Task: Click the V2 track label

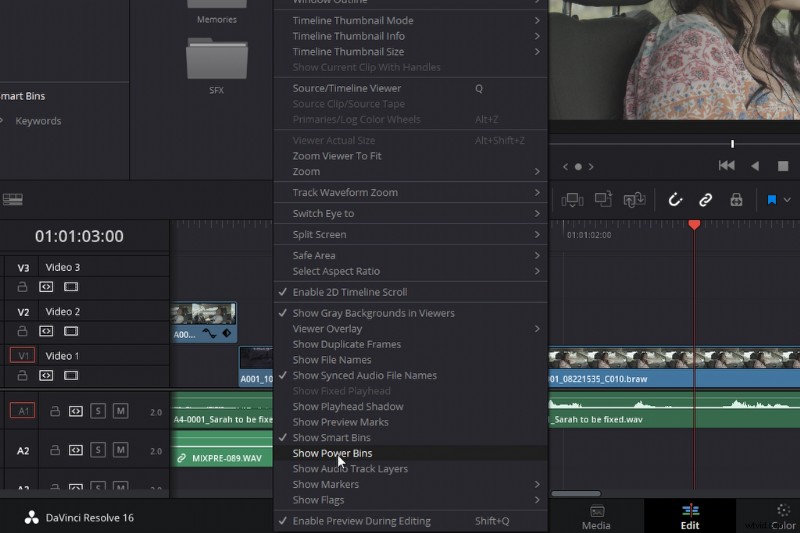Action: (23, 312)
